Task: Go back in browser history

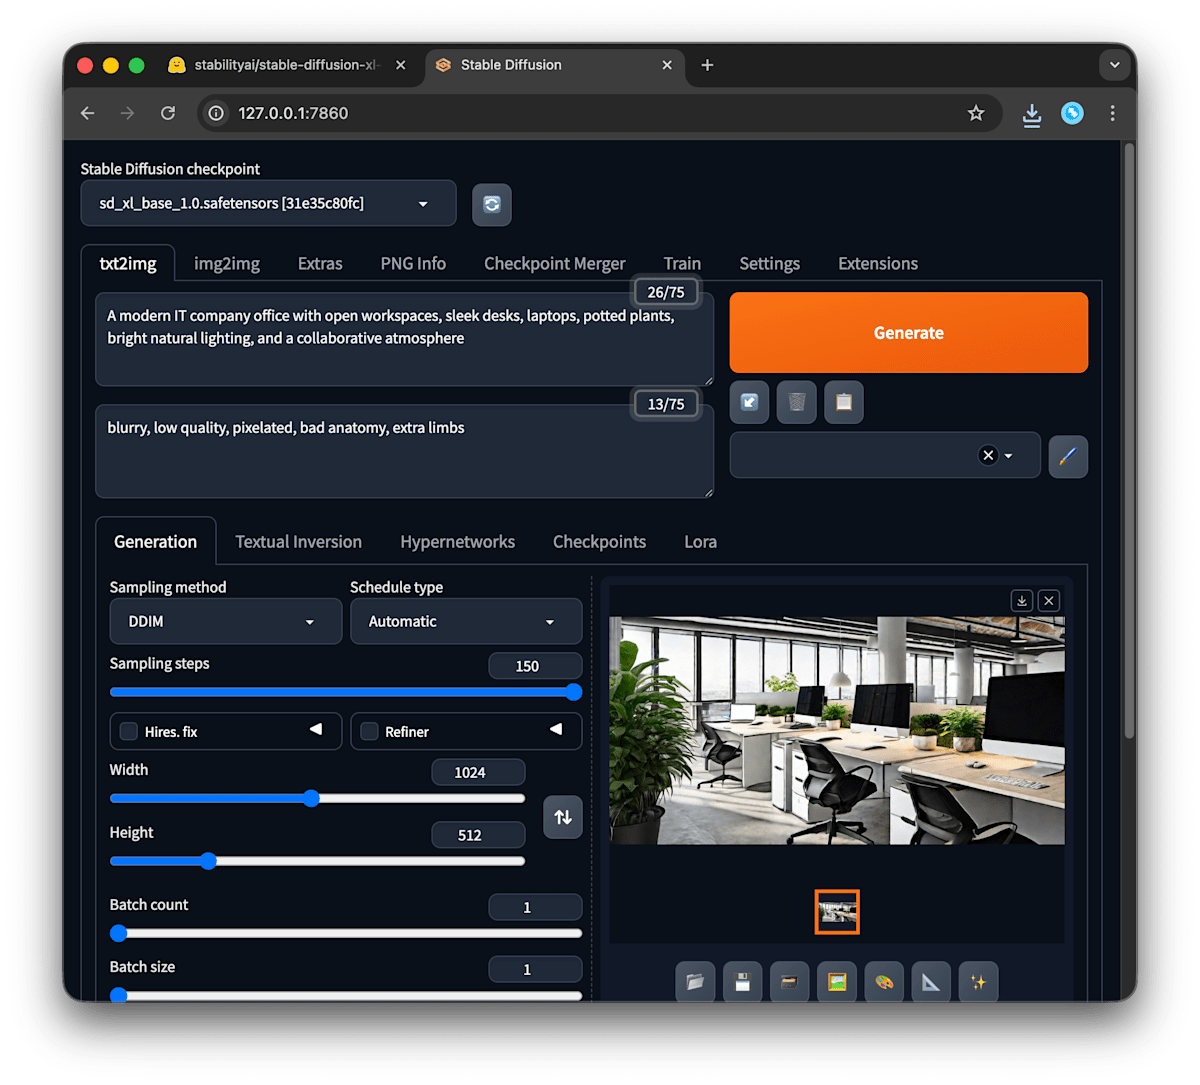Action: [88, 113]
